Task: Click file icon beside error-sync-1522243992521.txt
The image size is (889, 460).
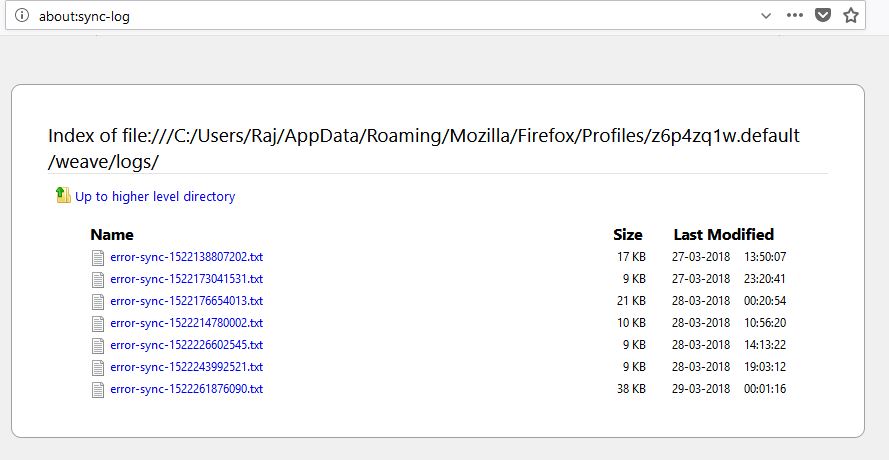Action: click(98, 367)
